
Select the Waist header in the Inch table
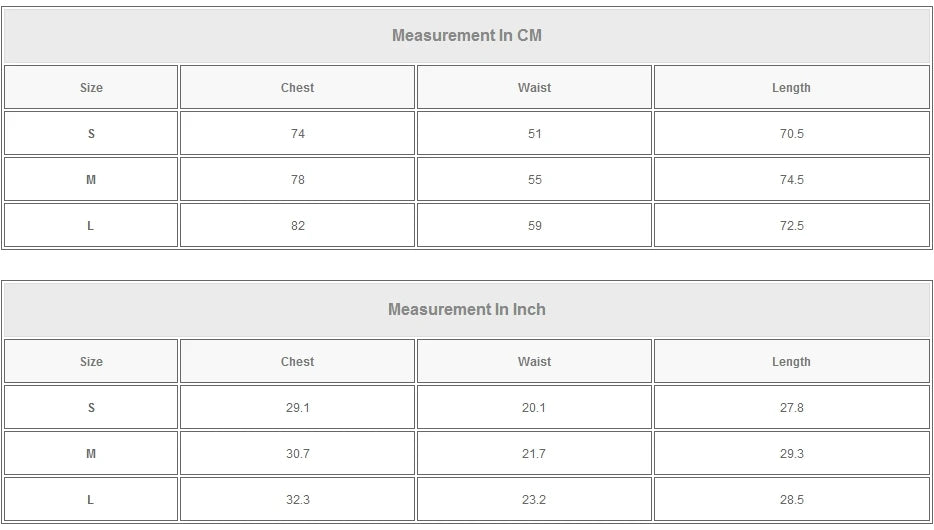(534, 362)
